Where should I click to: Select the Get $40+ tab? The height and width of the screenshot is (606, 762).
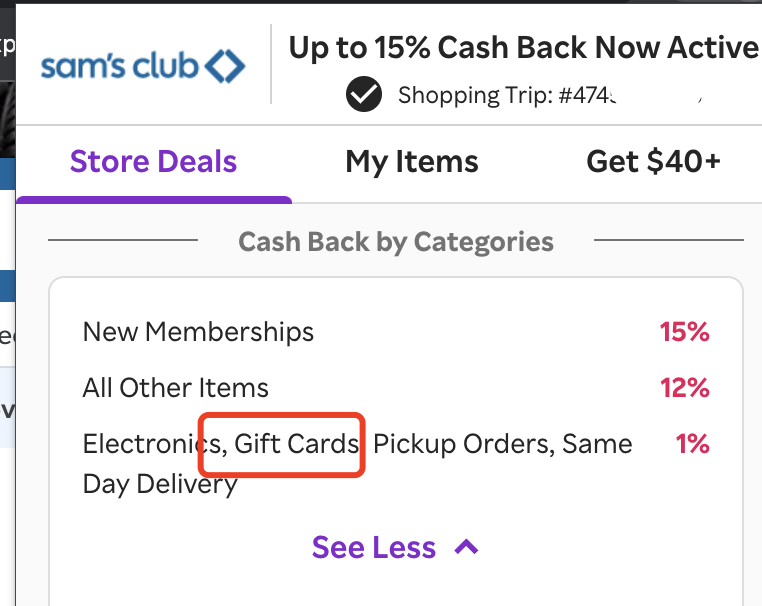pos(653,162)
